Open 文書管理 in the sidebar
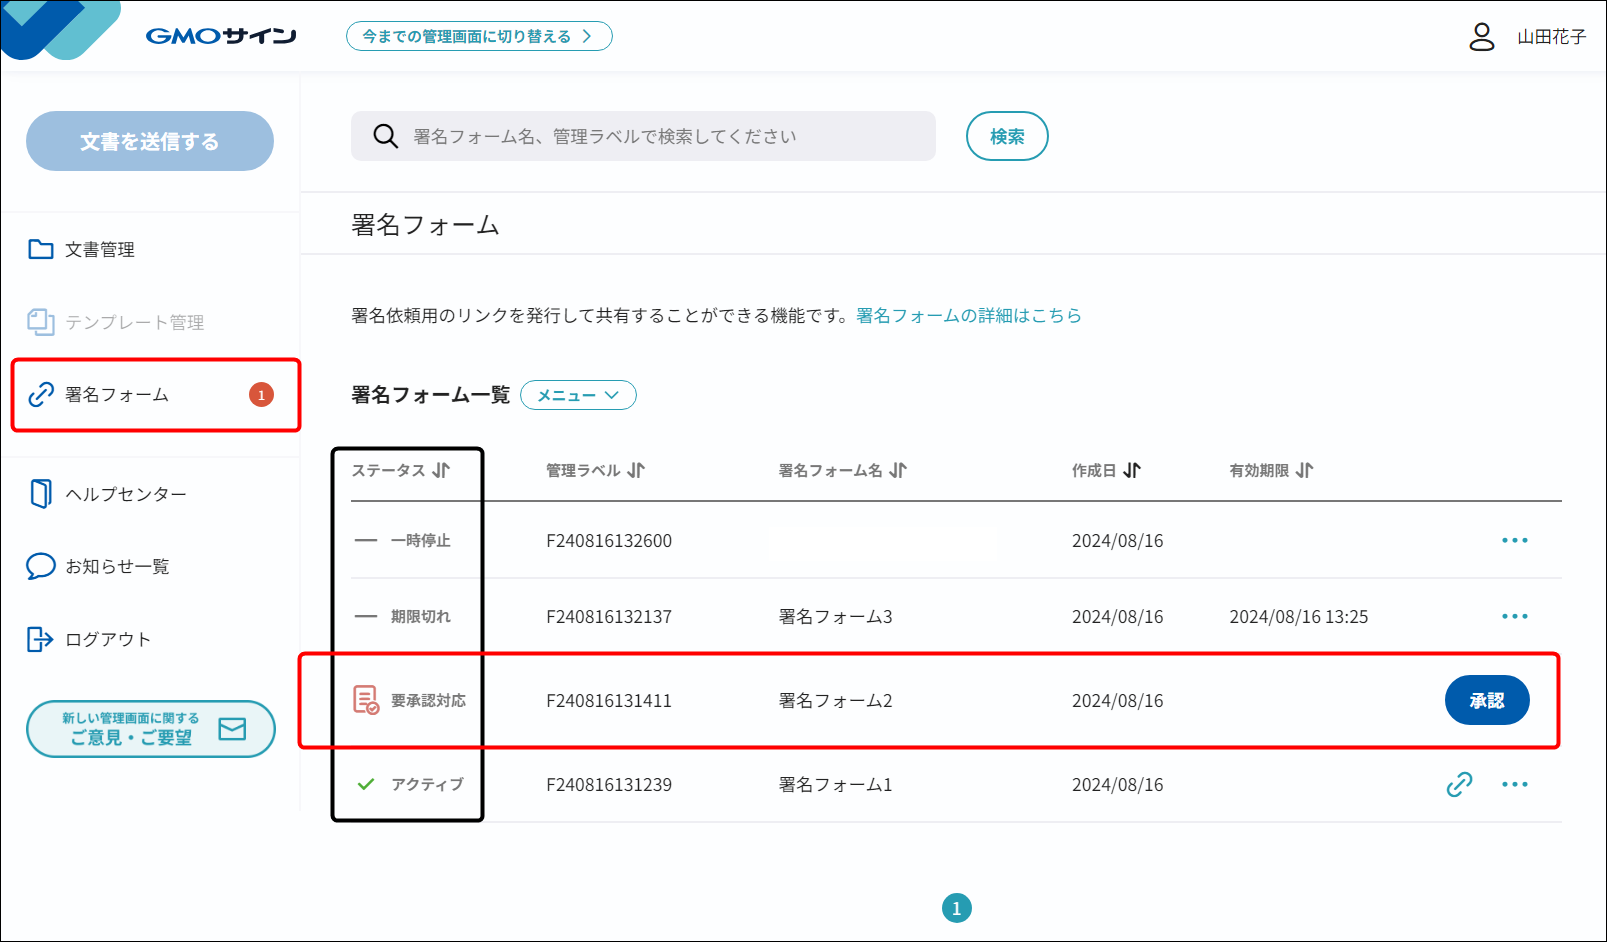 pyautogui.click(x=99, y=250)
